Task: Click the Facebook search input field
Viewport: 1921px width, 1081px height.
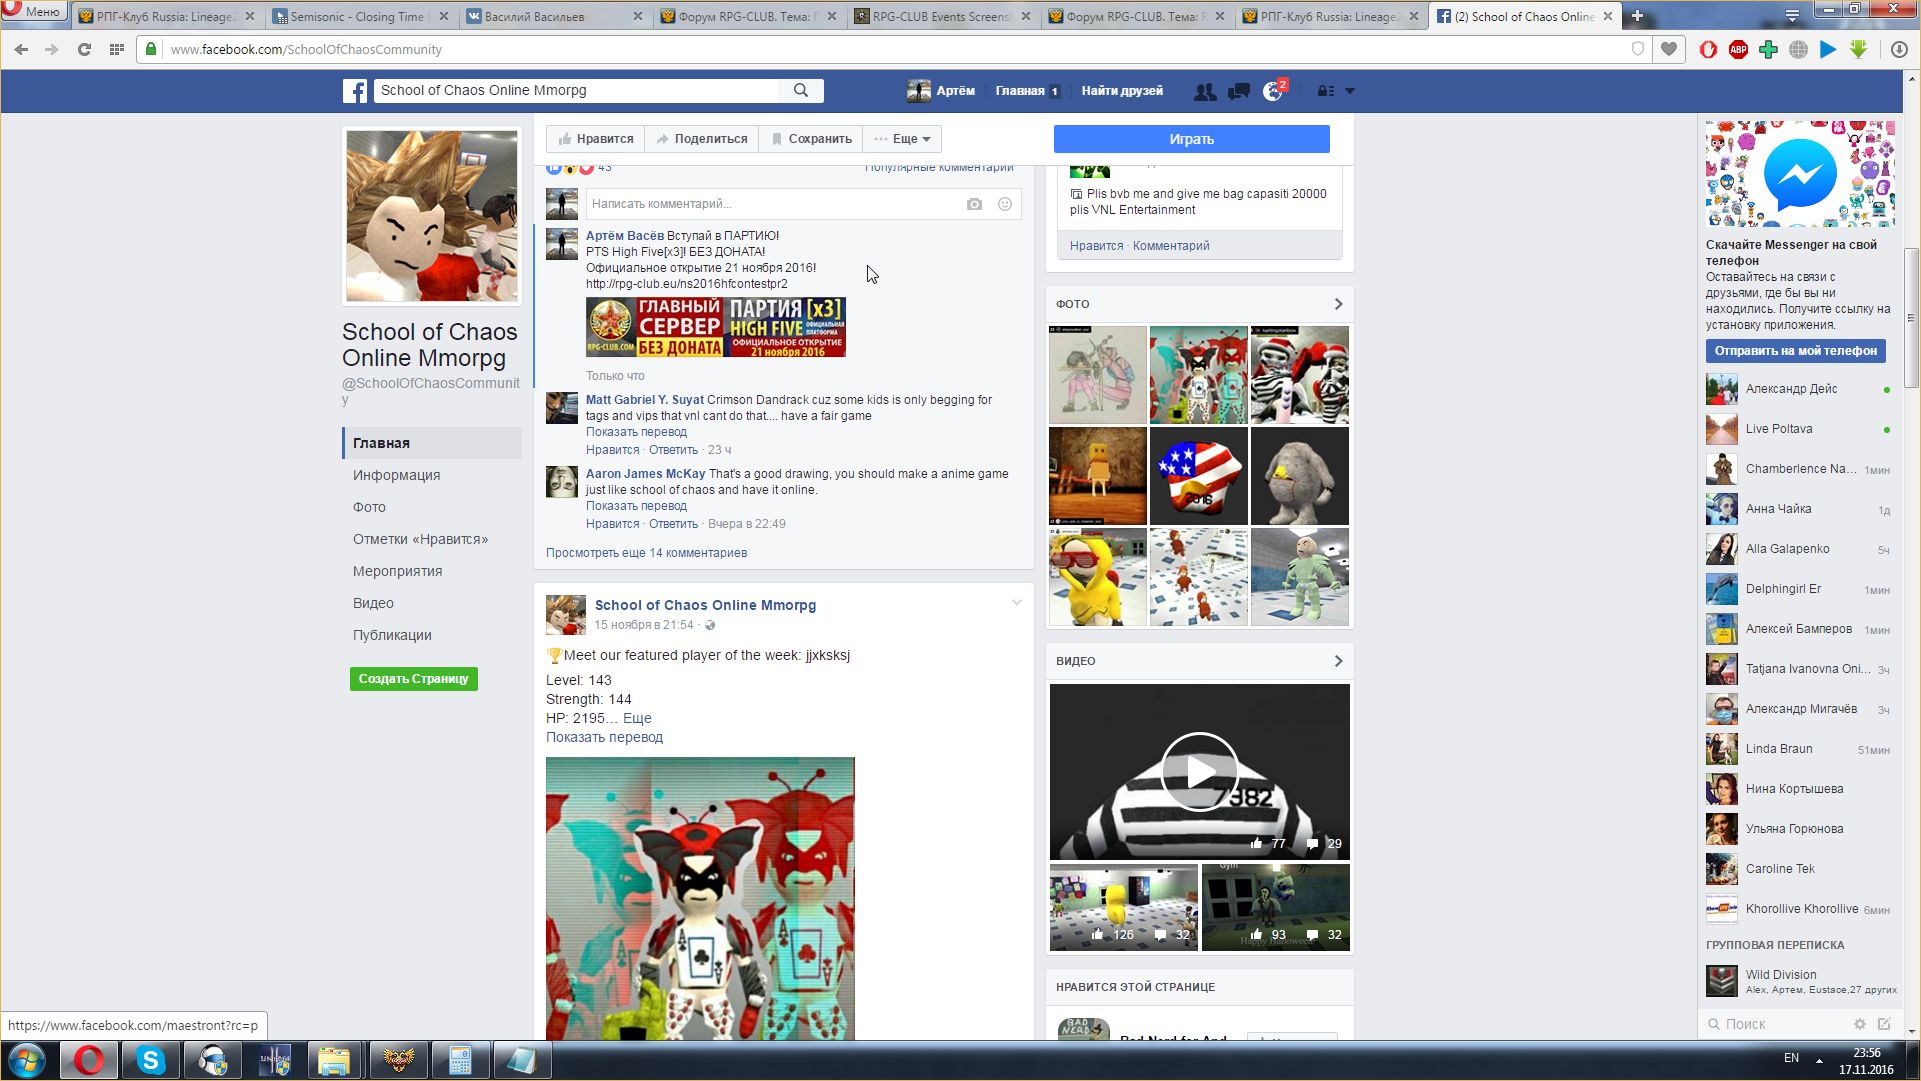Action: (x=576, y=90)
